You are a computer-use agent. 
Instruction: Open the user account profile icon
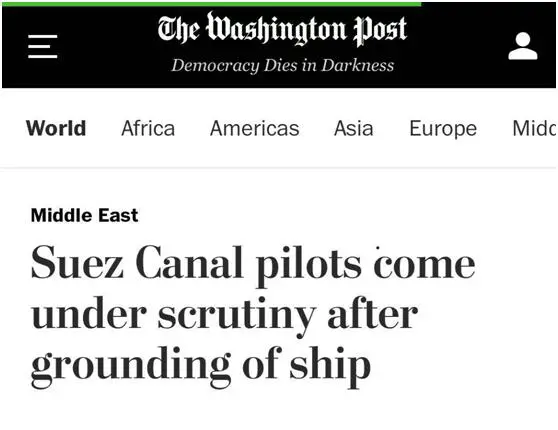[x=523, y=46]
